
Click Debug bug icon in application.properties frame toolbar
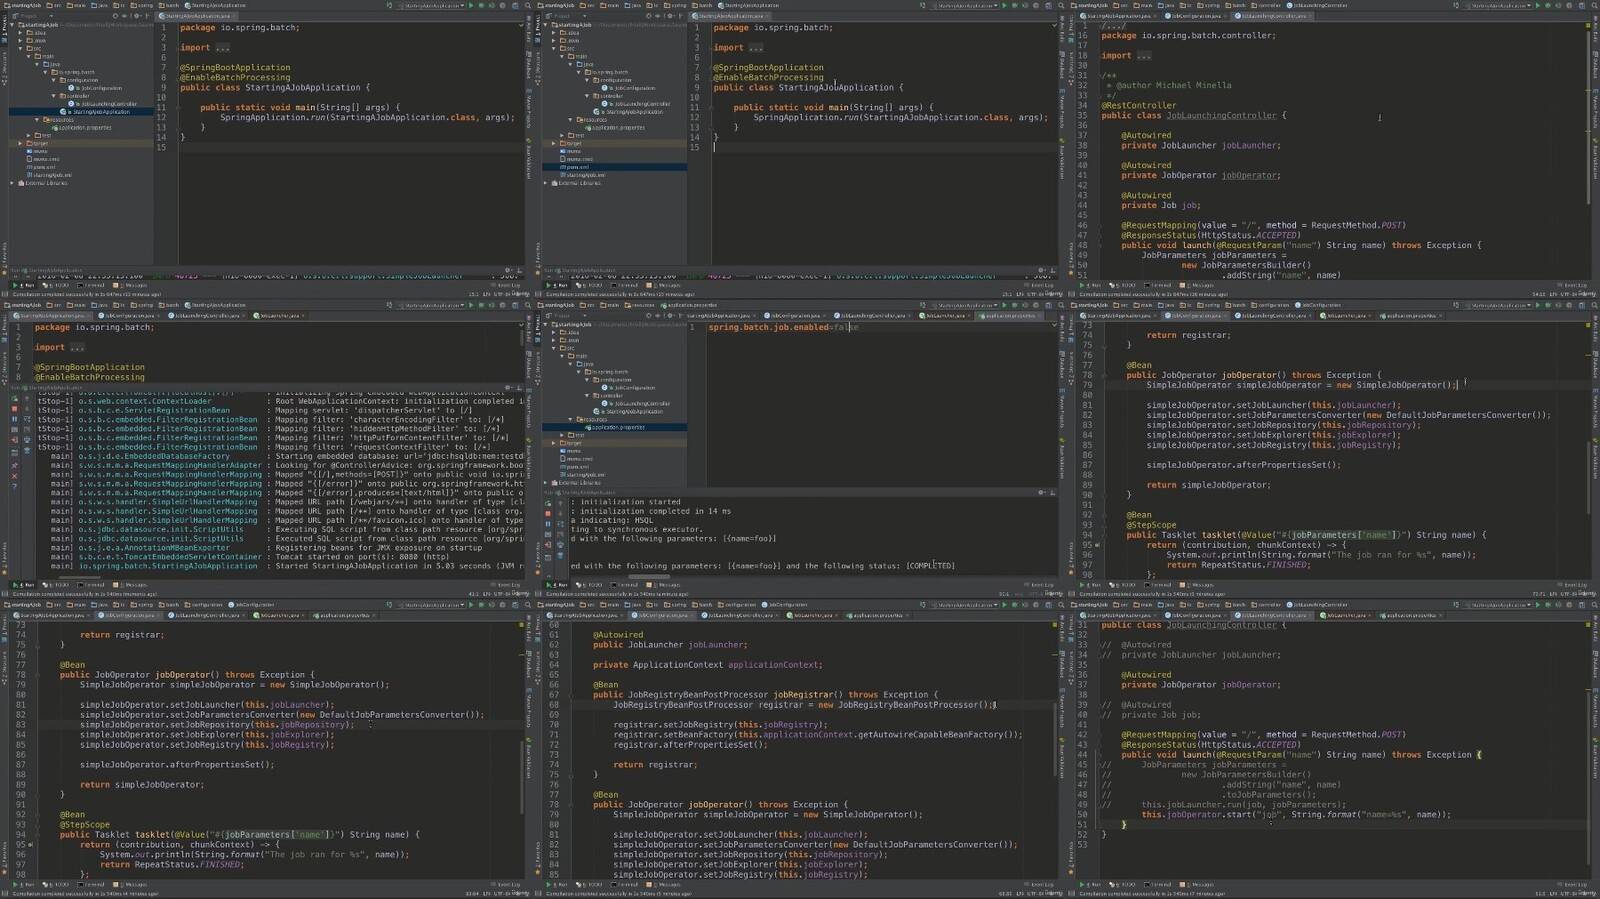[1015, 305]
